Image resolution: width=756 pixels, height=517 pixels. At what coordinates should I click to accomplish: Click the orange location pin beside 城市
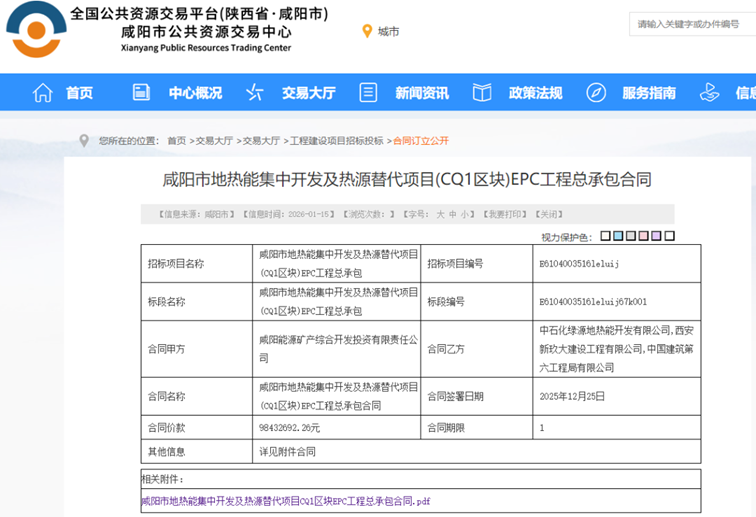tap(367, 32)
